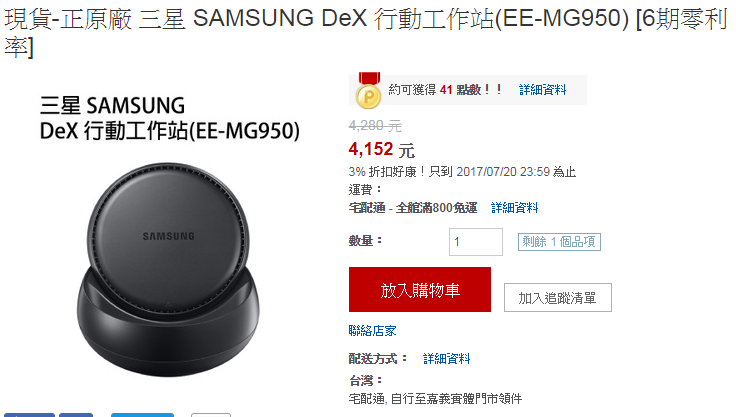Click the red 放入購物車 add-to-cart button
Image resolution: width=736 pixels, height=417 pixels.
coord(420,290)
